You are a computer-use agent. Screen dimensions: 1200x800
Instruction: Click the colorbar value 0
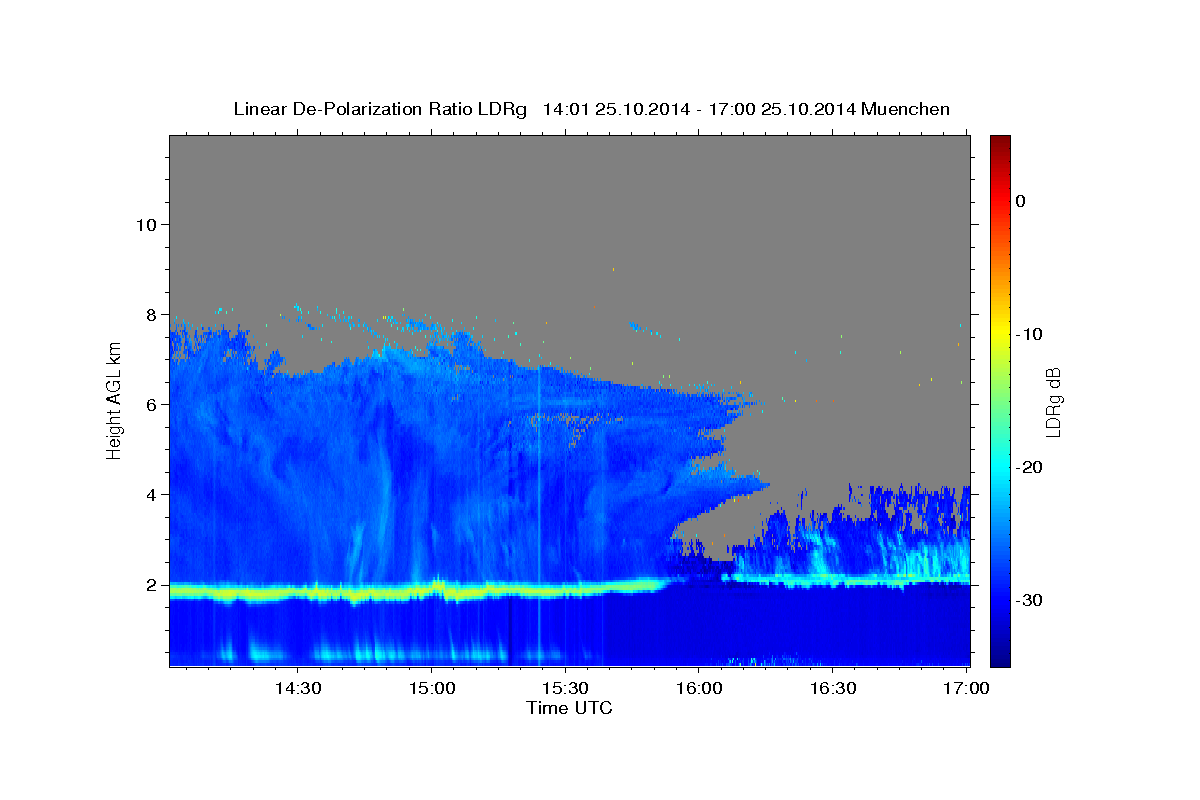coord(1020,201)
